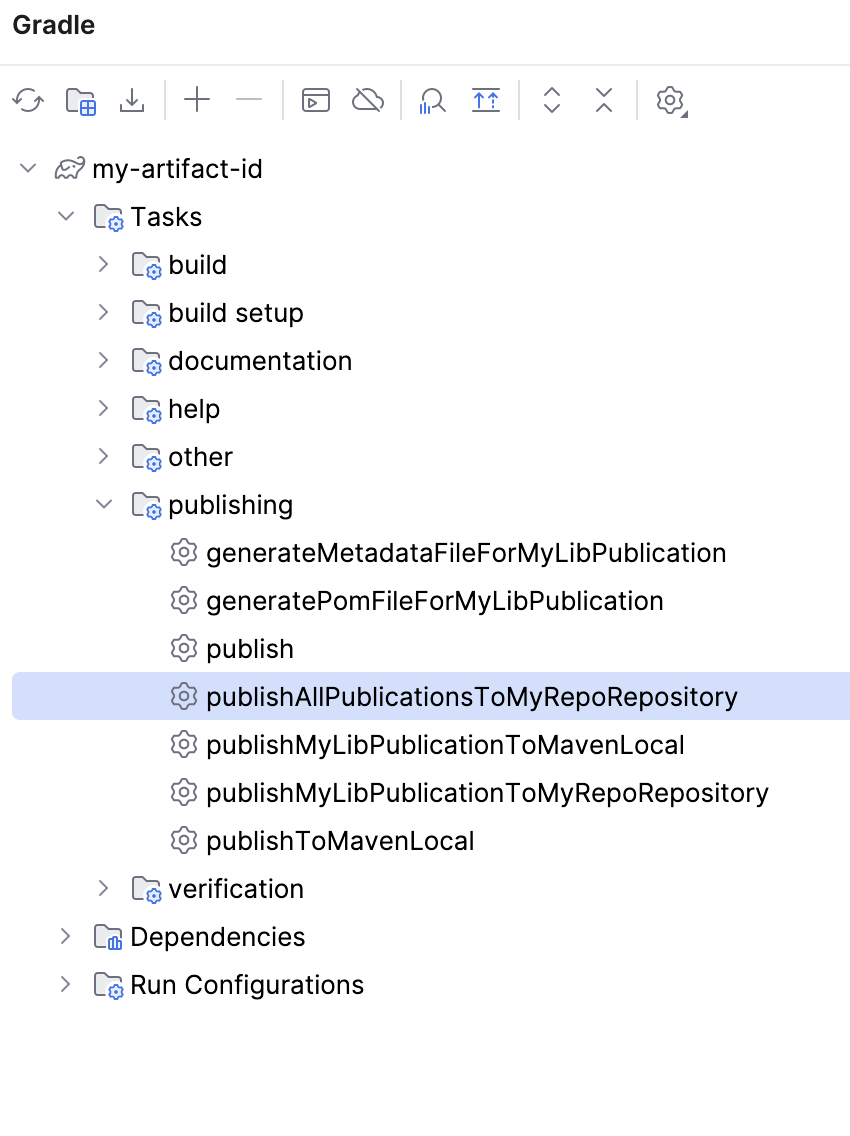
Task: Click the Select Opened File icon
Action: [x=486, y=100]
